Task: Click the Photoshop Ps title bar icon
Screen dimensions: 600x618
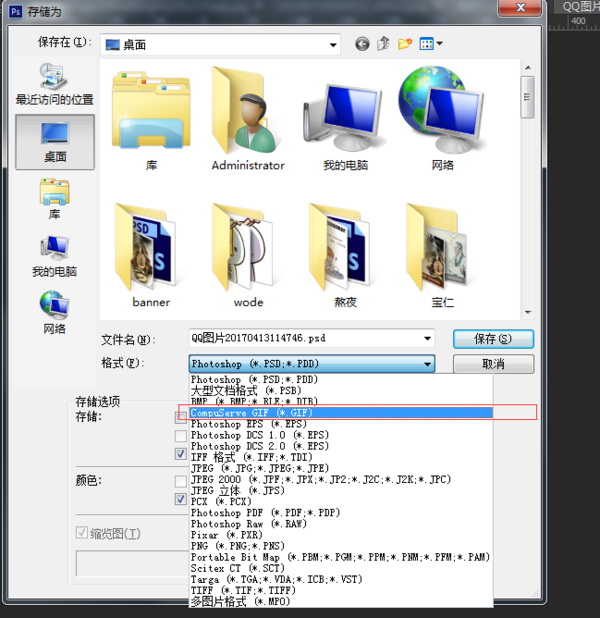Action: [x=15, y=11]
